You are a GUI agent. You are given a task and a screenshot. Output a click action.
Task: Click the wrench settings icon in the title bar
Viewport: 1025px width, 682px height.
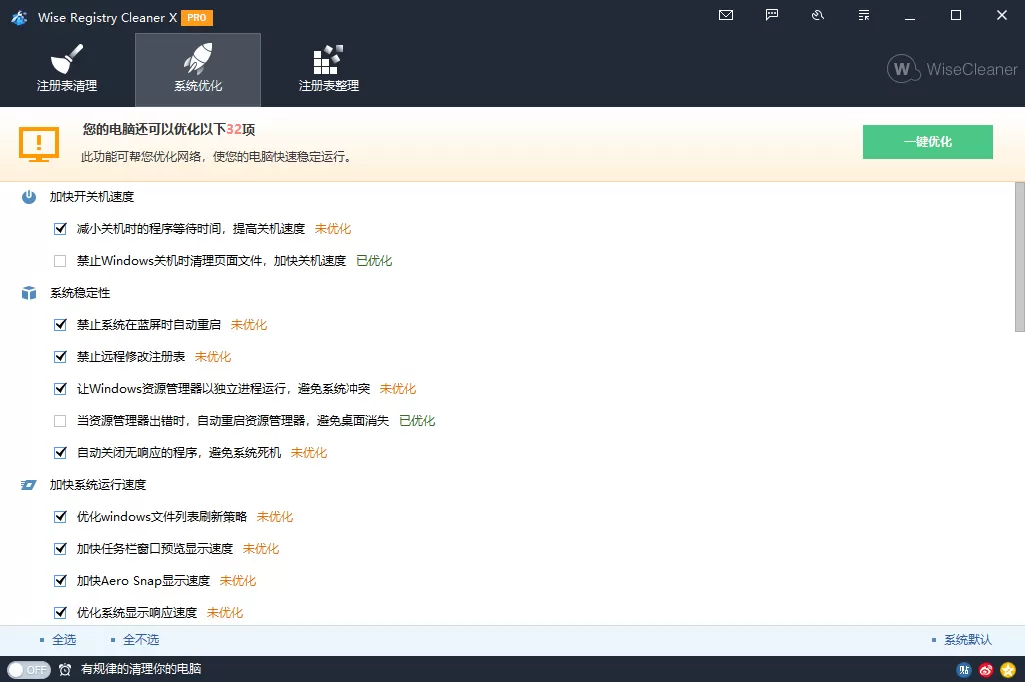pyautogui.click(x=817, y=15)
